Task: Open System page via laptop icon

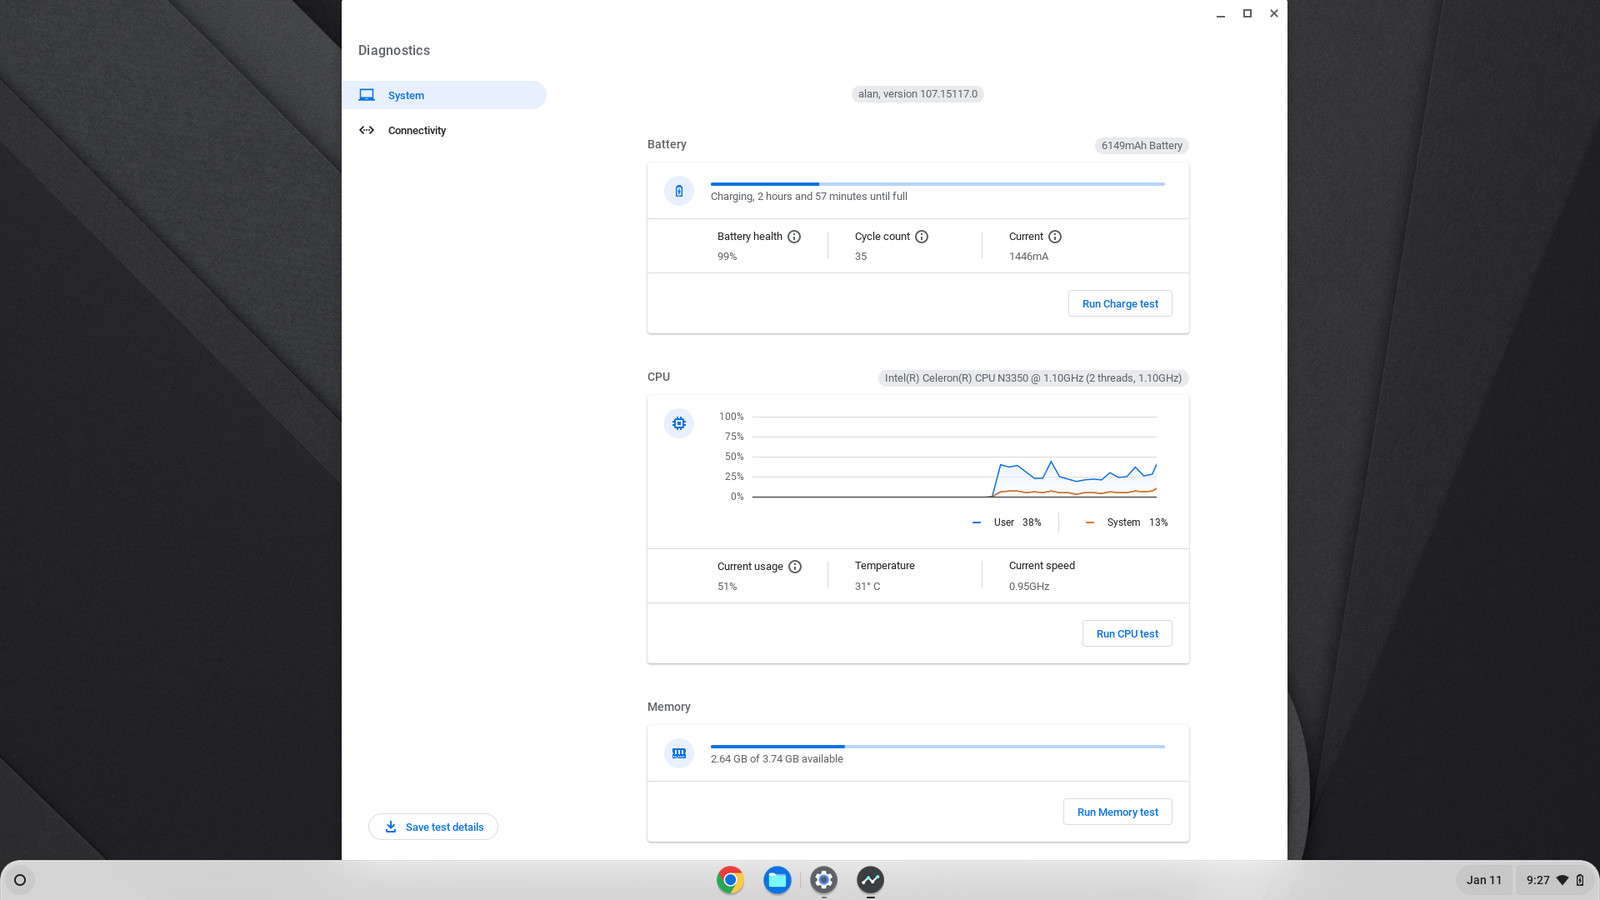Action: (367, 95)
